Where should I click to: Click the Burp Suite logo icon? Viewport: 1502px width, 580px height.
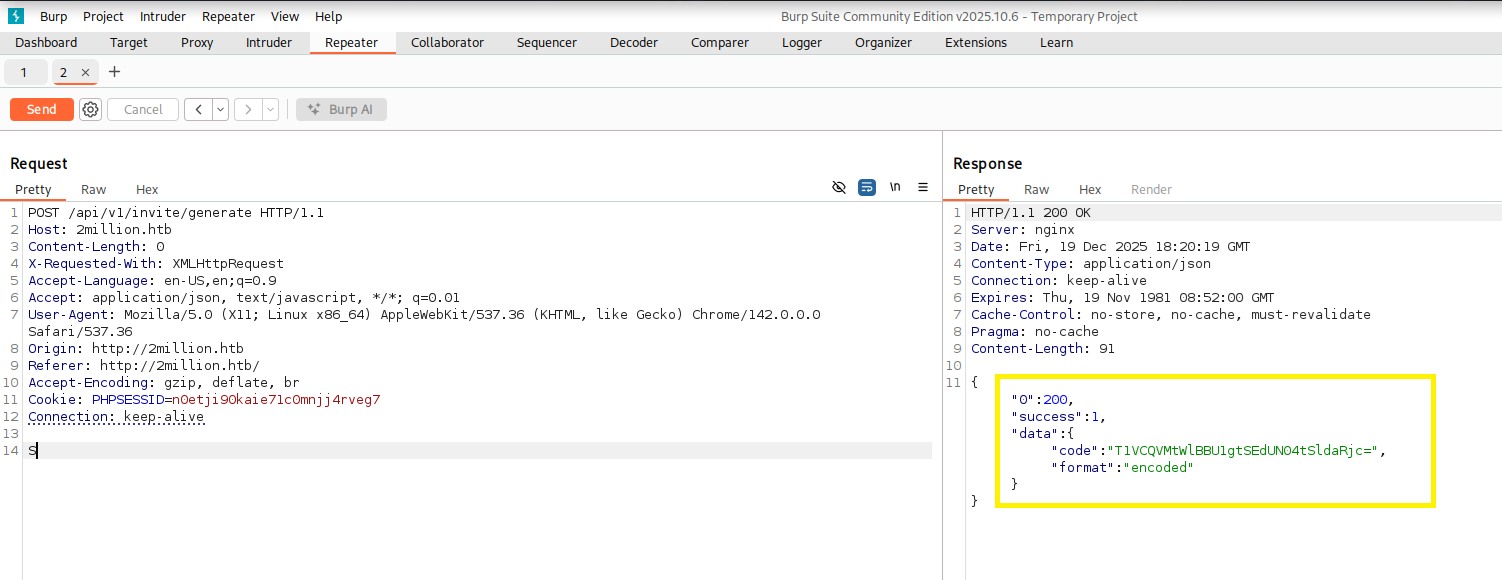tap(16, 16)
